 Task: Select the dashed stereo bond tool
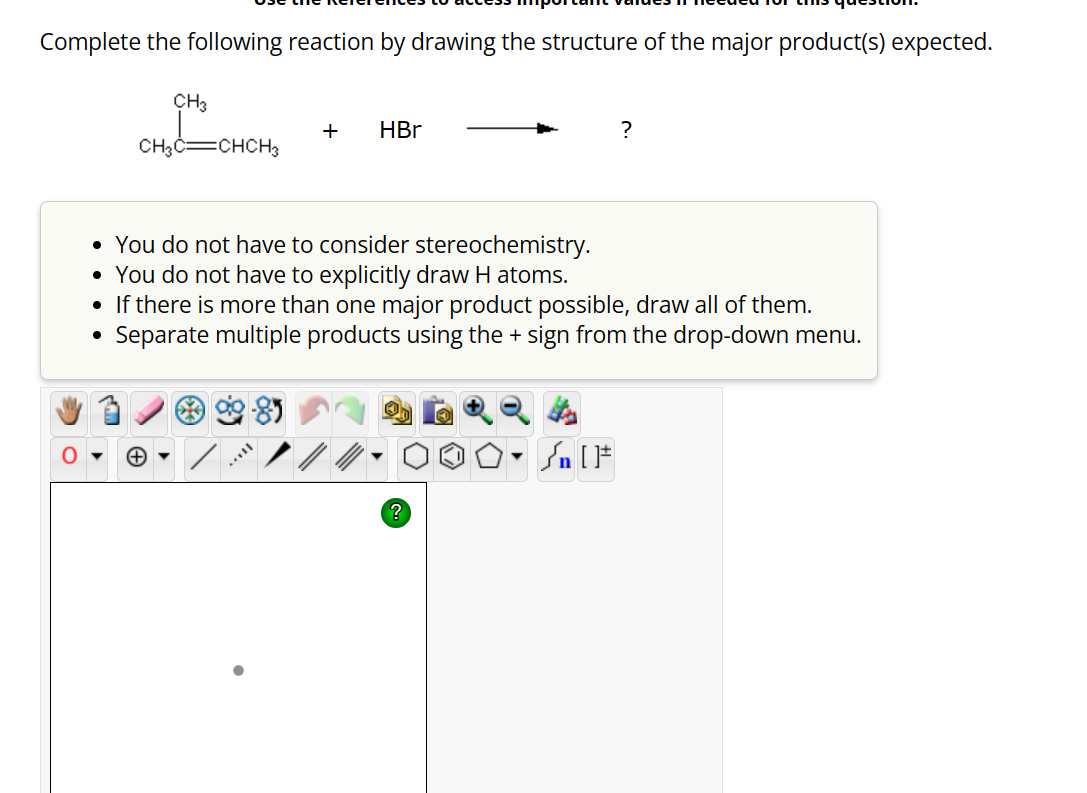point(239,456)
